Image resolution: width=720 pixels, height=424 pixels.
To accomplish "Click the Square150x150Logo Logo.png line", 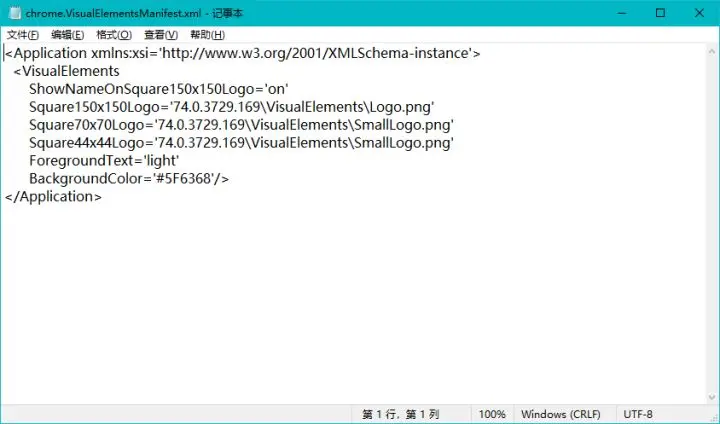I will (231, 107).
